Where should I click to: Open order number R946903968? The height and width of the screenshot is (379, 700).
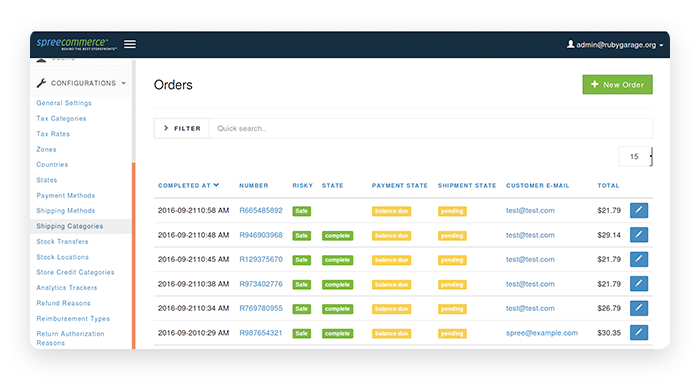click(x=261, y=235)
